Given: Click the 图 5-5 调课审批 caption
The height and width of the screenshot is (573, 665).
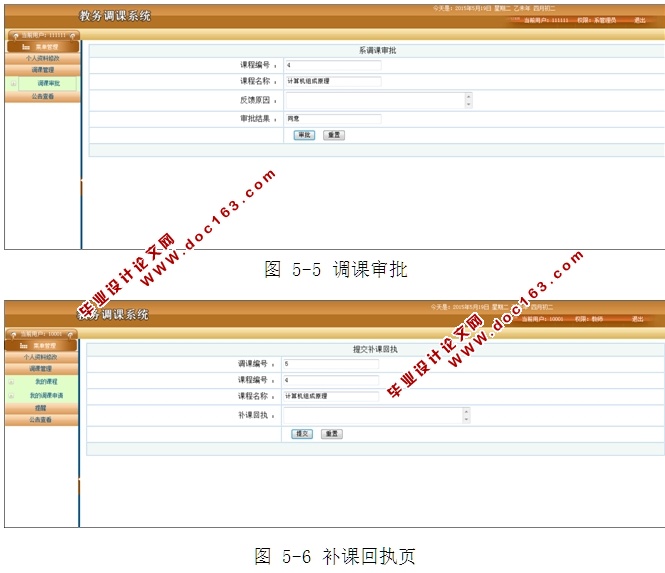Looking at the screenshot, I should pos(336,269).
